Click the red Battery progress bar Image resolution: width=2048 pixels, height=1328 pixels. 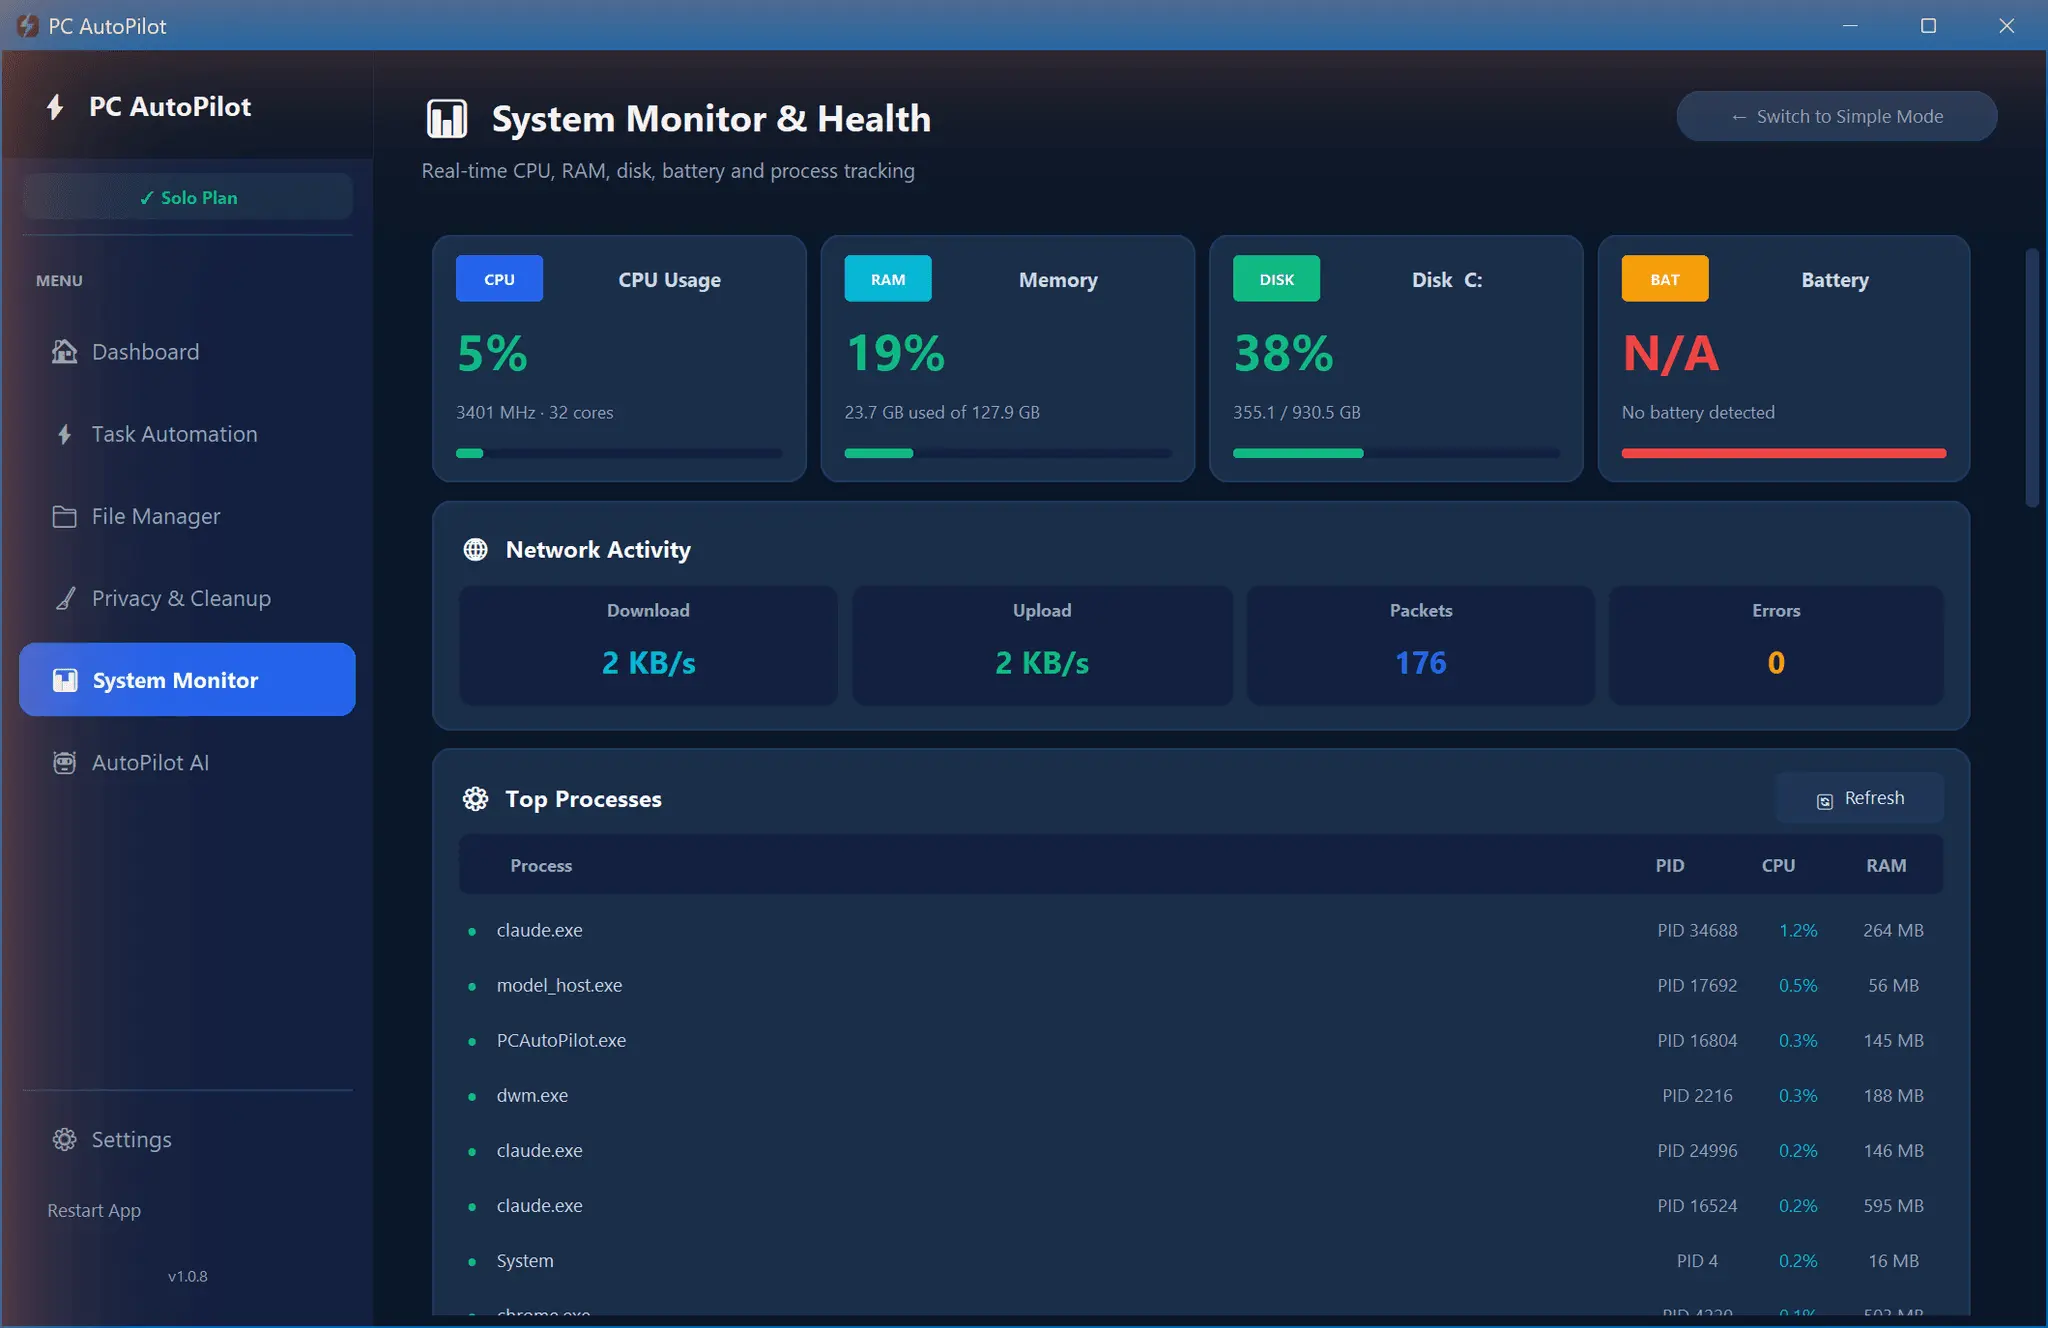[x=1784, y=453]
